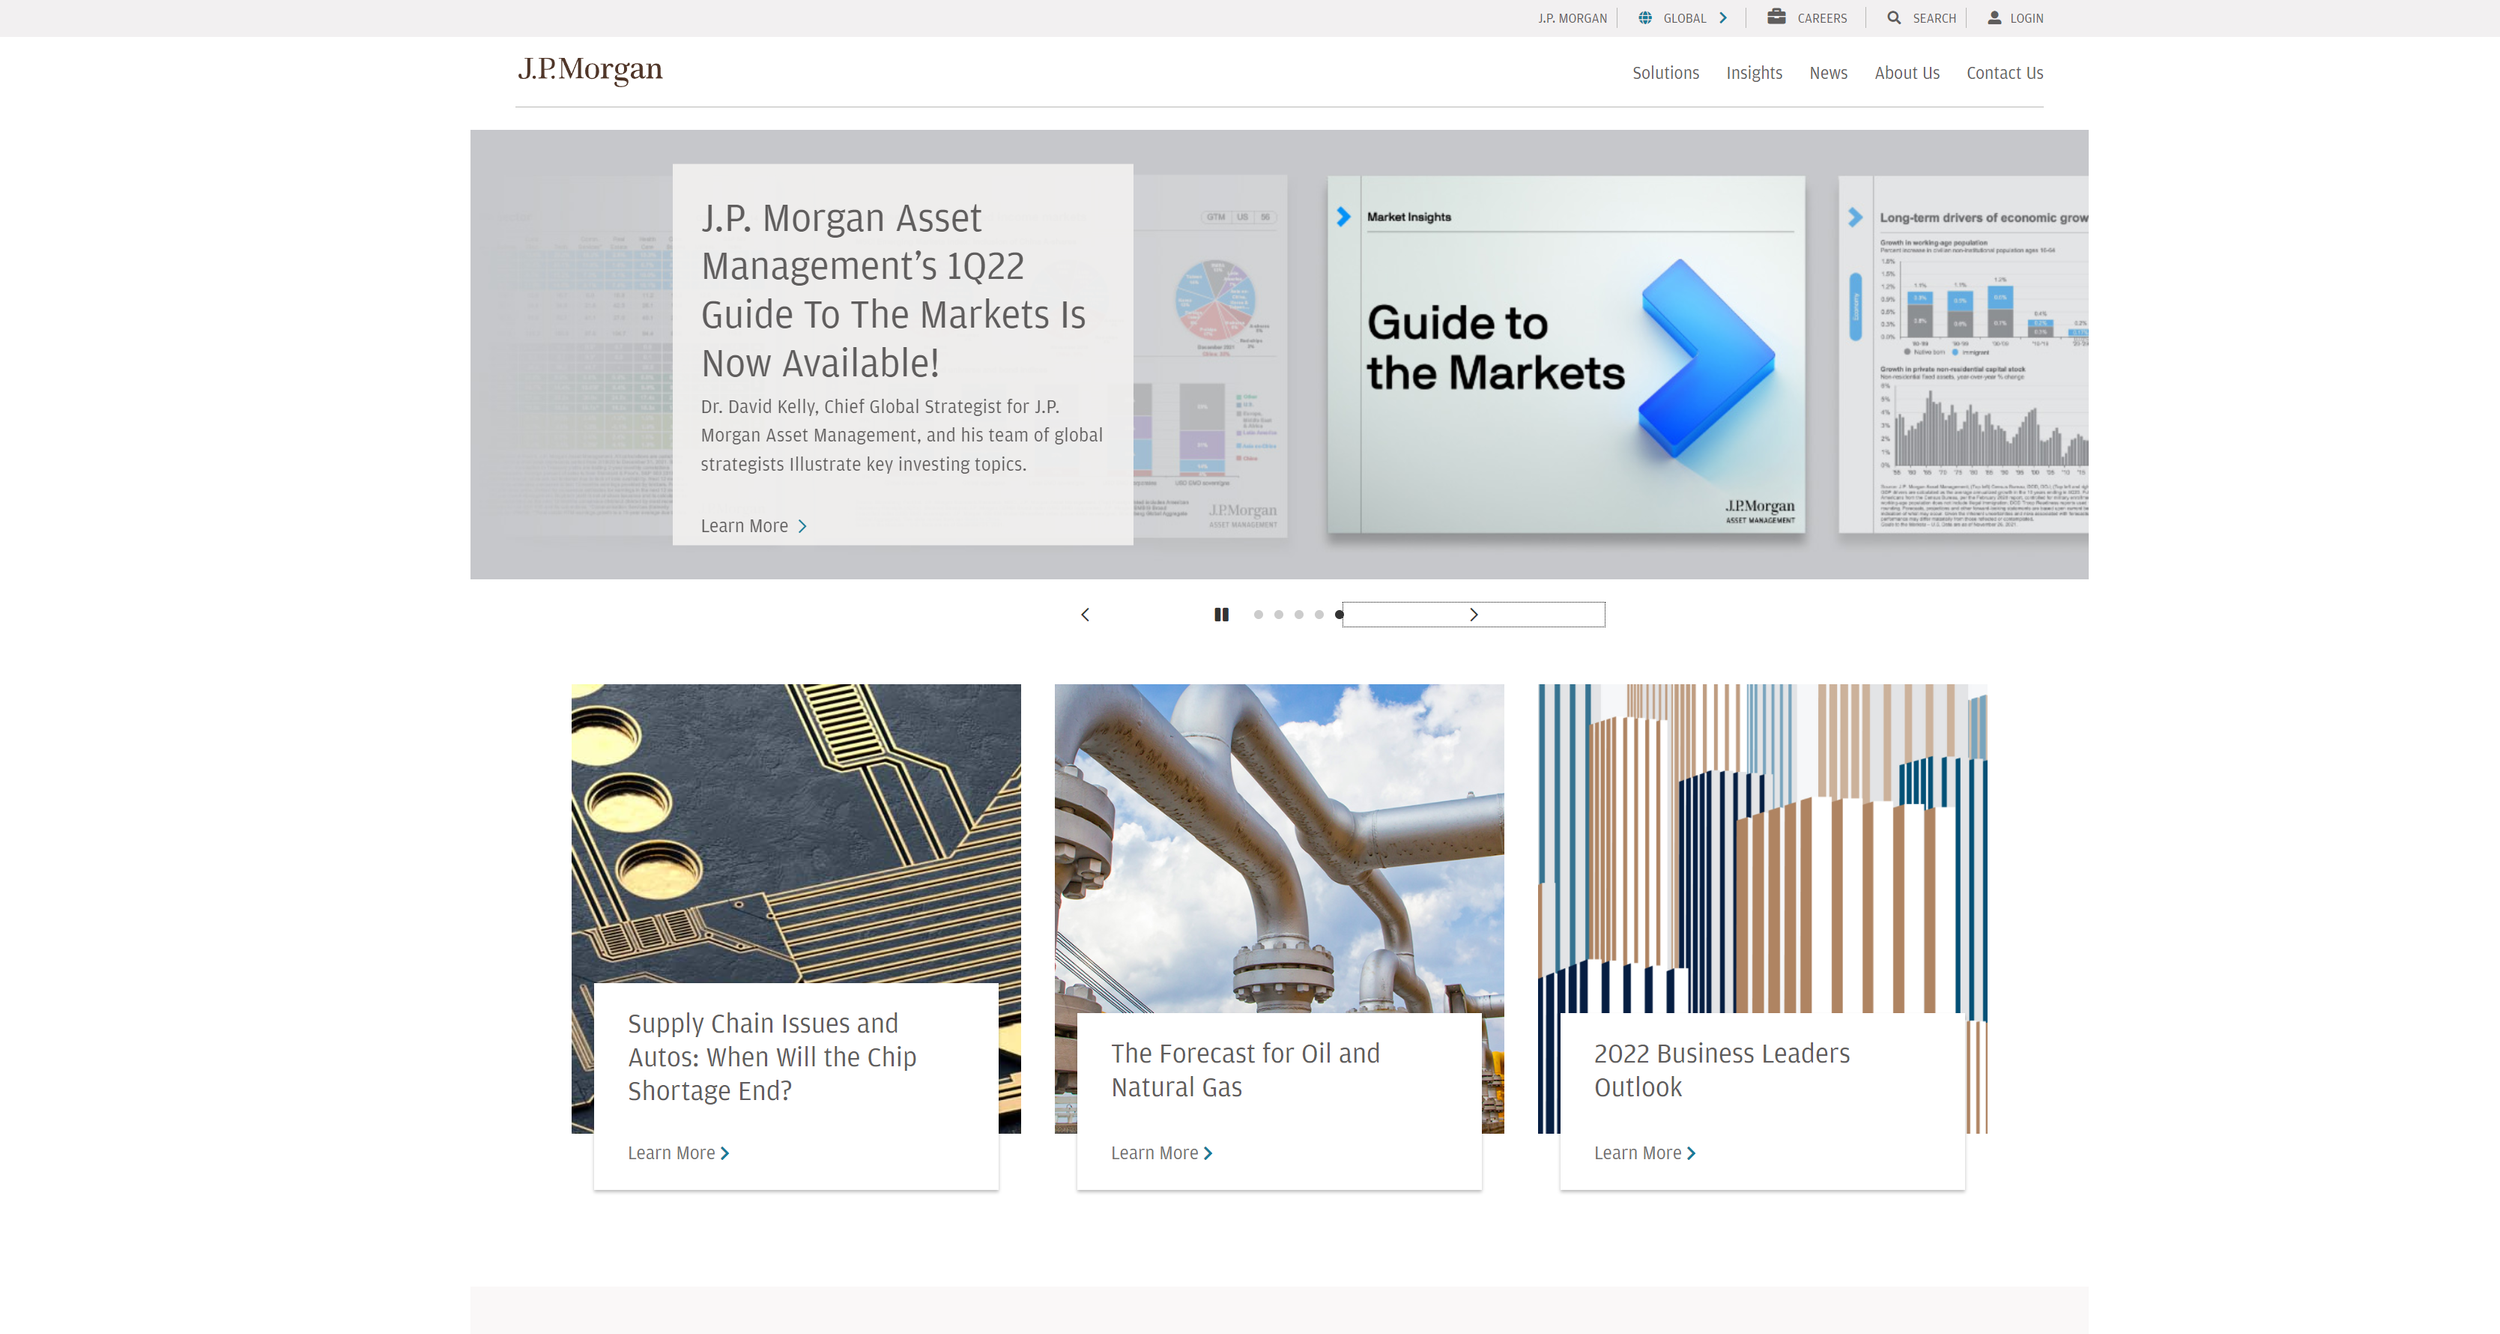The width and height of the screenshot is (2500, 1334).
Task: Pause the carousel autoplay
Action: pyautogui.click(x=1221, y=615)
